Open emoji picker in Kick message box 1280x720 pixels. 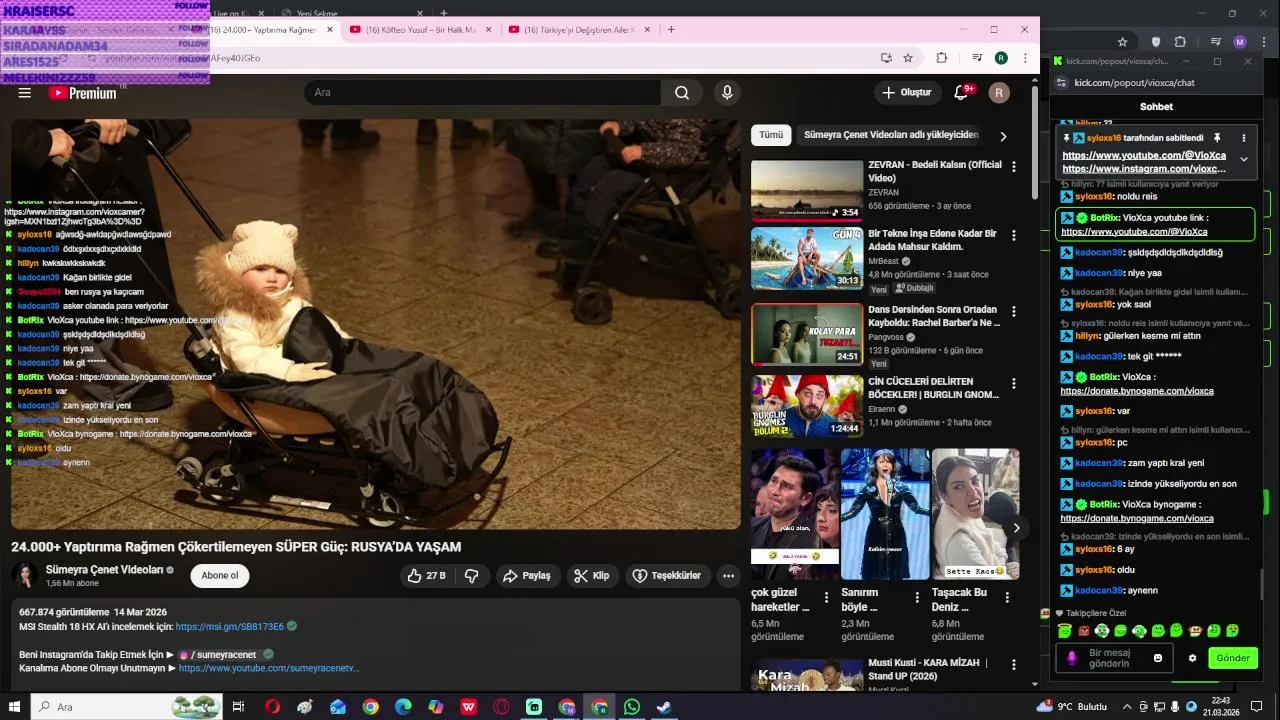[x=1158, y=658]
